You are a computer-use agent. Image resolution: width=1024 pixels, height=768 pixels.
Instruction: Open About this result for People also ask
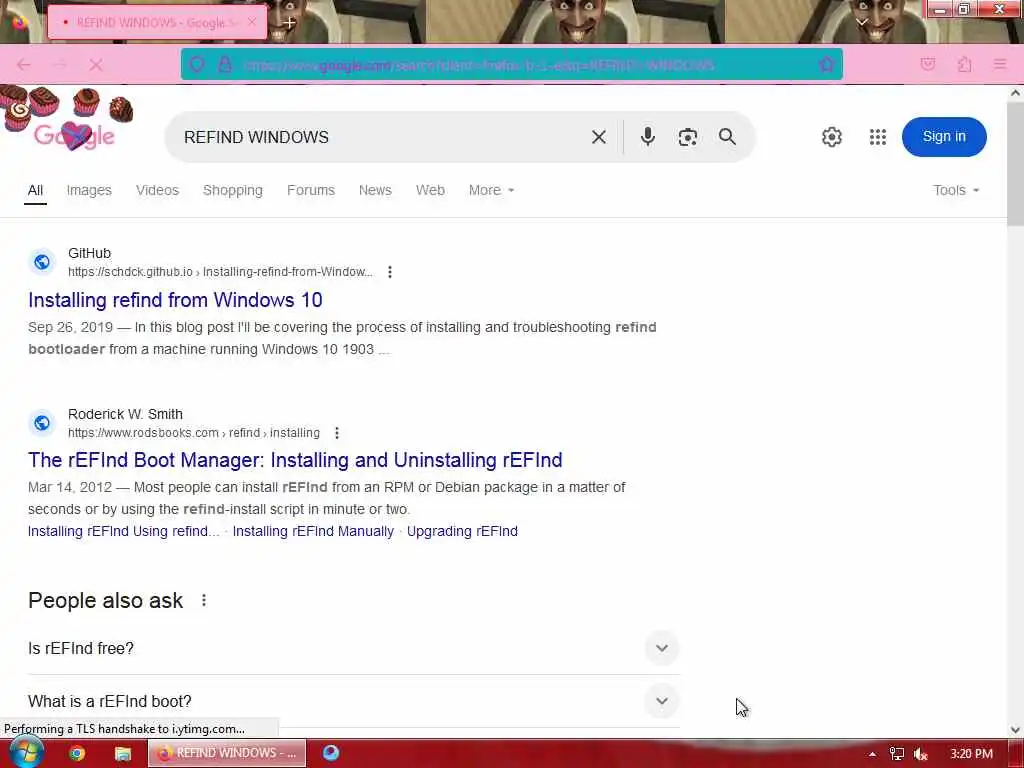click(x=204, y=600)
